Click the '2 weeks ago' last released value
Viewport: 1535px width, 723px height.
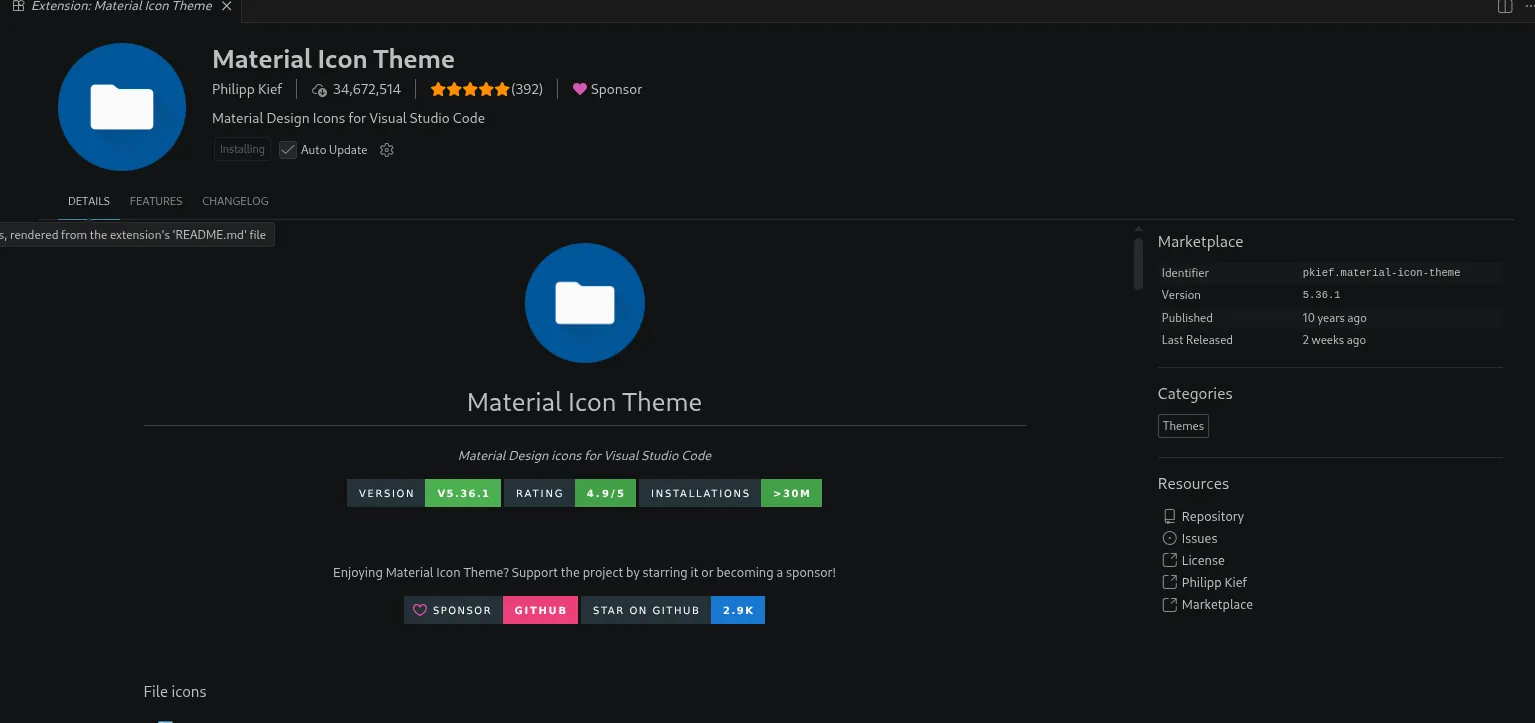[1334, 340]
